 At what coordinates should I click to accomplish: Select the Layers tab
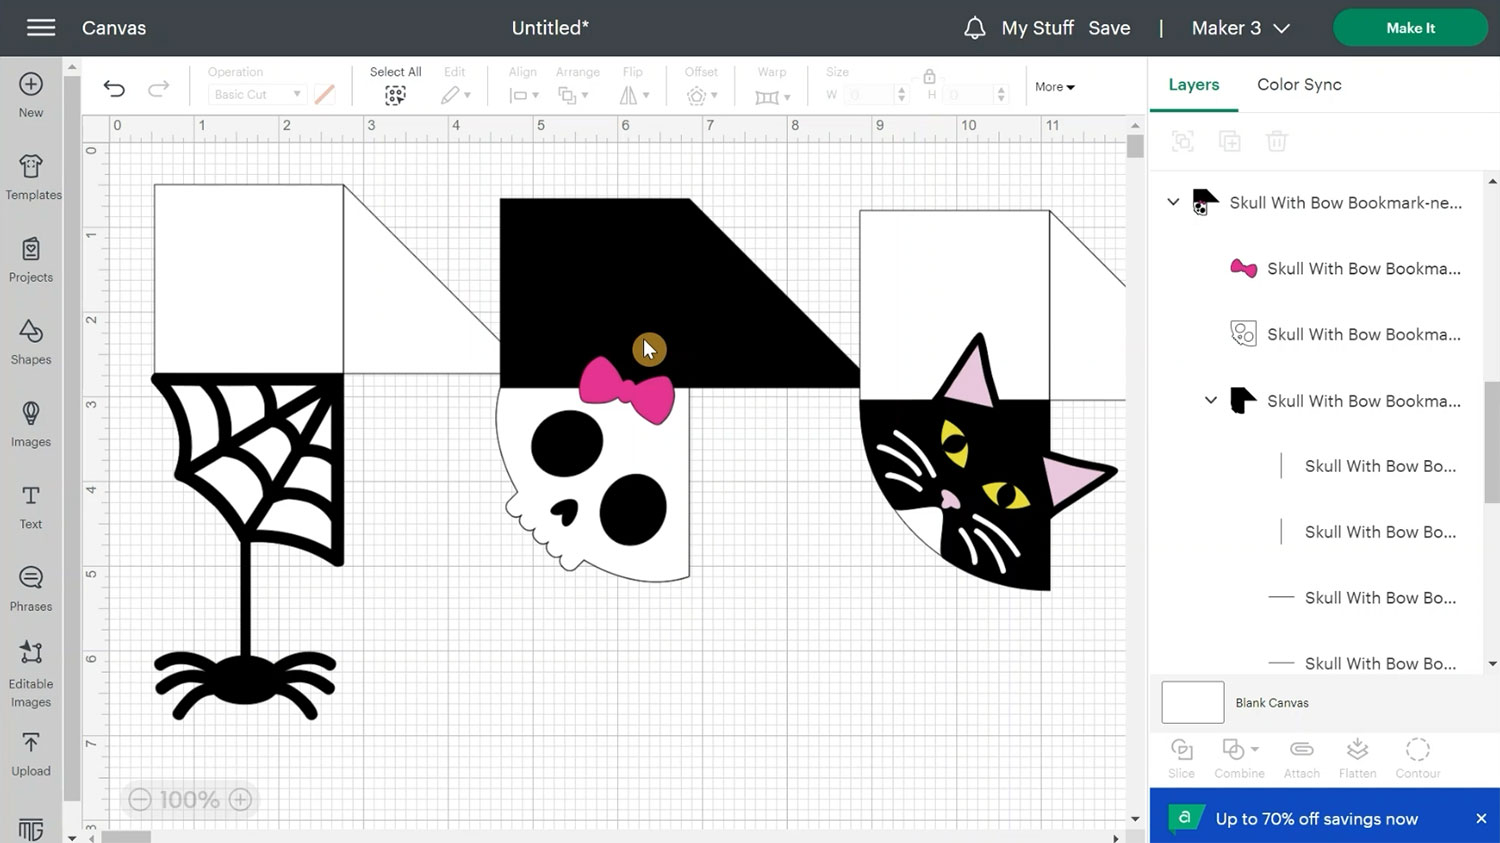1193,85
